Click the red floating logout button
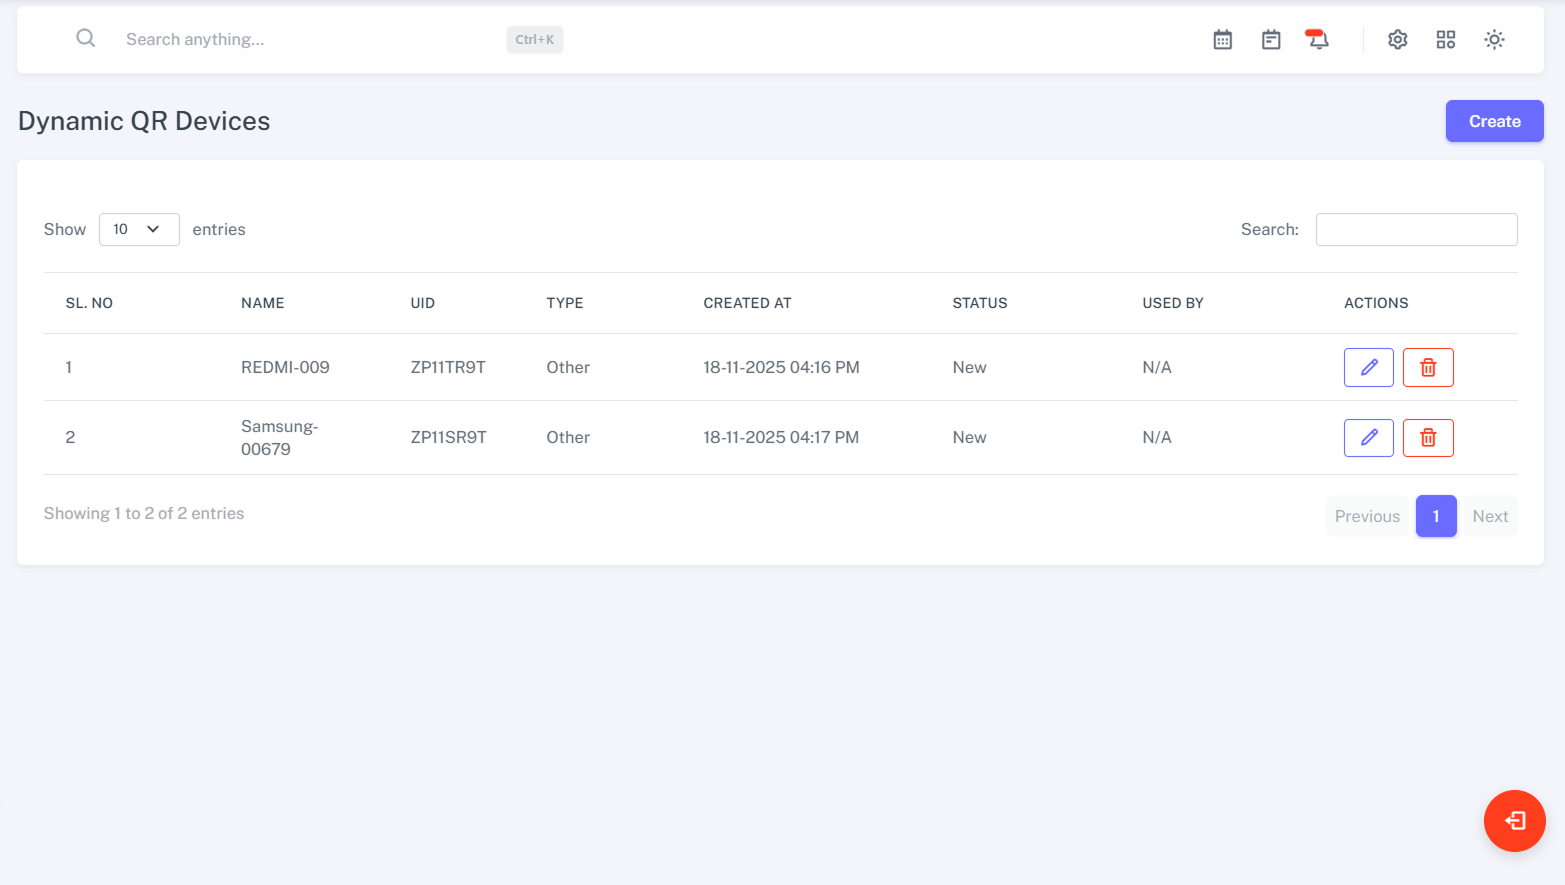The height and width of the screenshot is (885, 1565). (x=1514, y=821)
